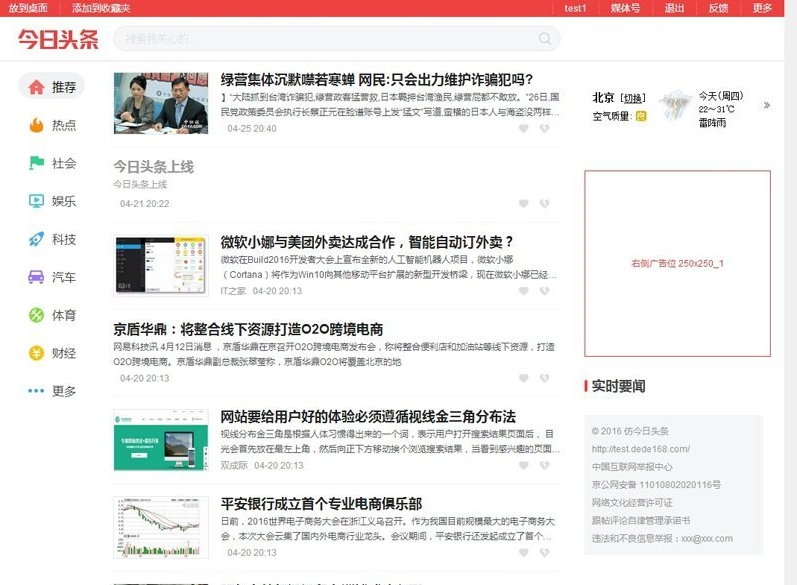
Task: Like the 今日头条上线 post with heart icon
Action: pyautogui.click(x=524, y=204)
